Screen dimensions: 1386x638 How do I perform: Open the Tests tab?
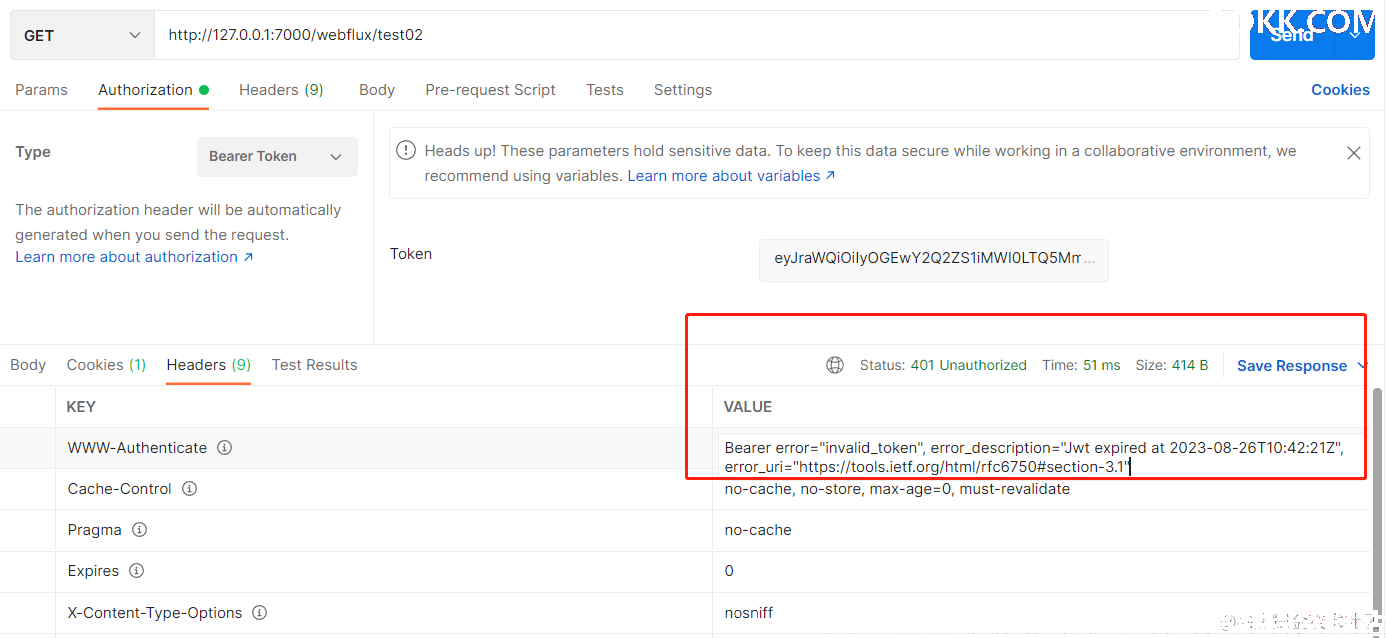click(x=605, y=90)
